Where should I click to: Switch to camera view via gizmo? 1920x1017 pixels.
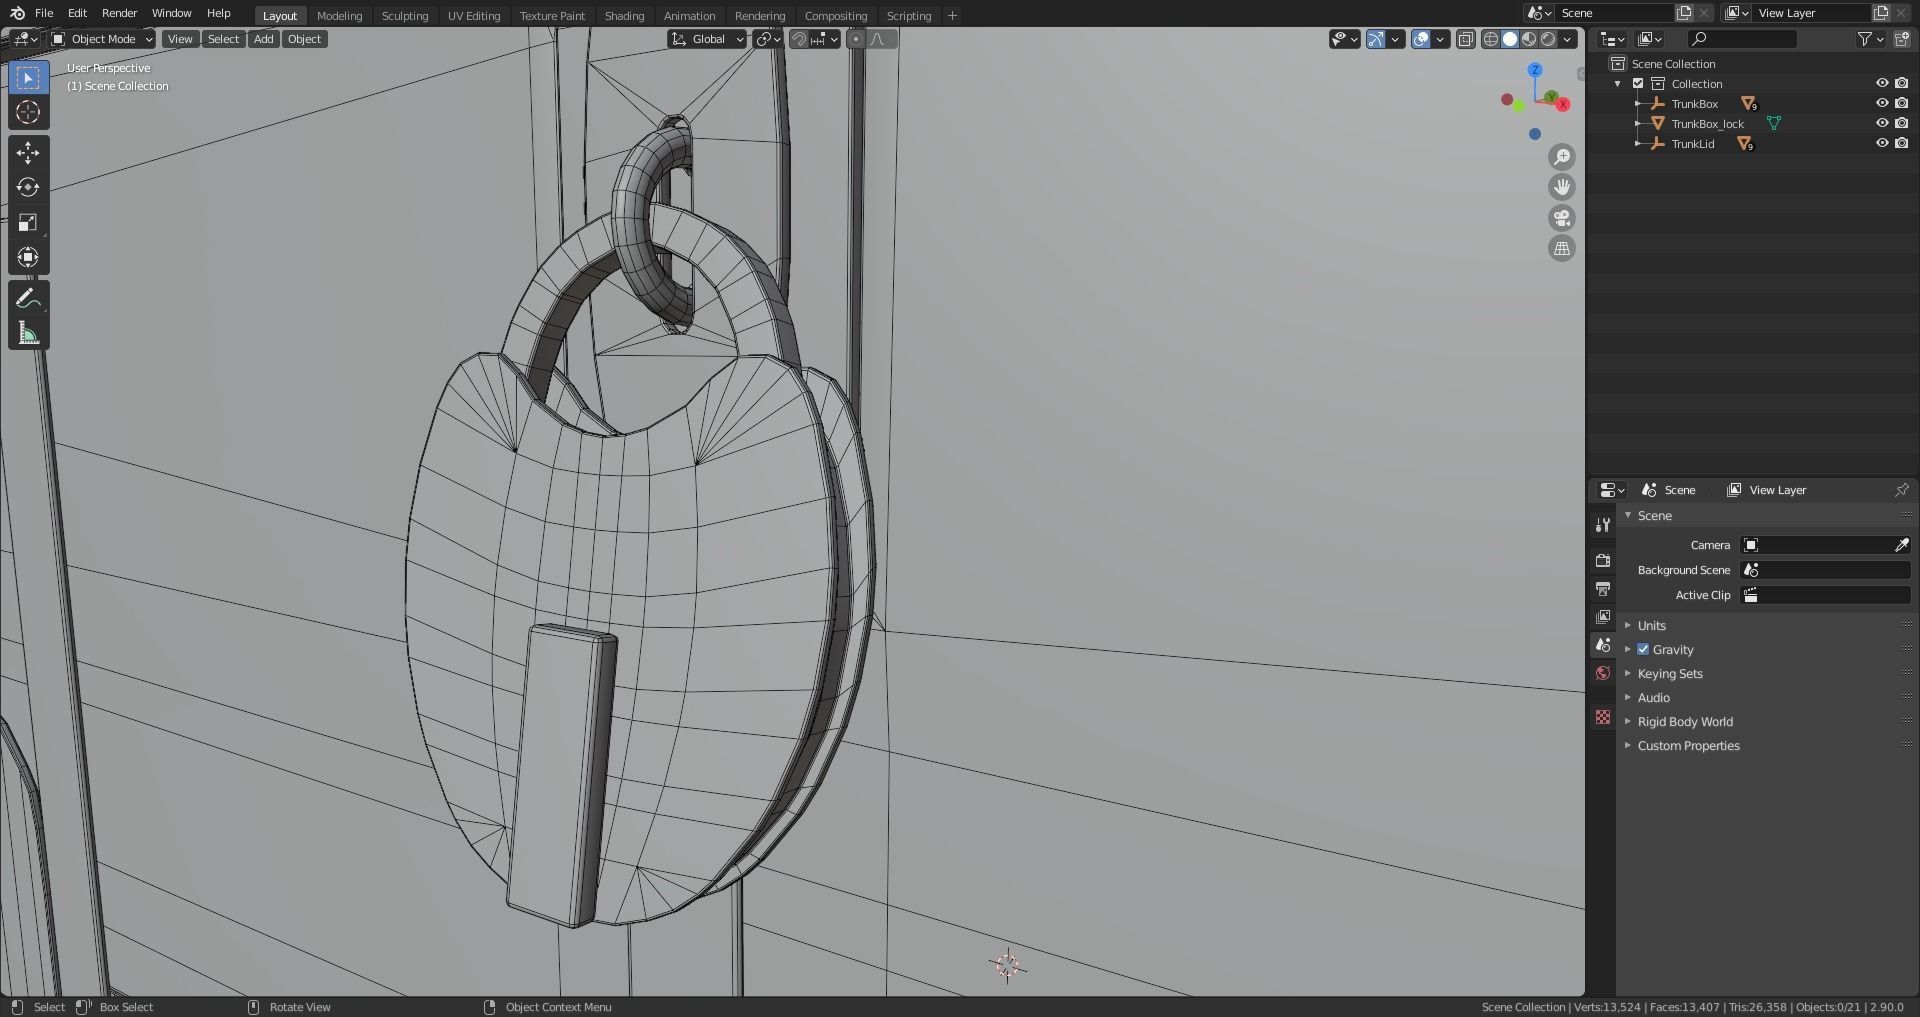1561,218
